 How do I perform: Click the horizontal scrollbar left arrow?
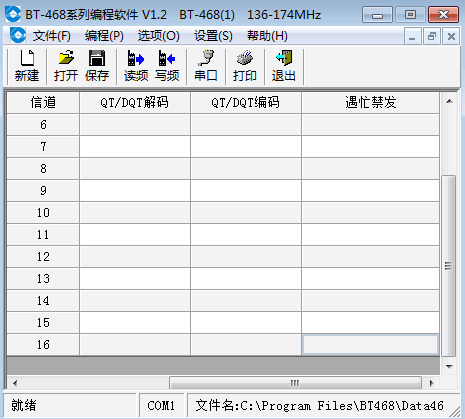click(x=15, y=383)
